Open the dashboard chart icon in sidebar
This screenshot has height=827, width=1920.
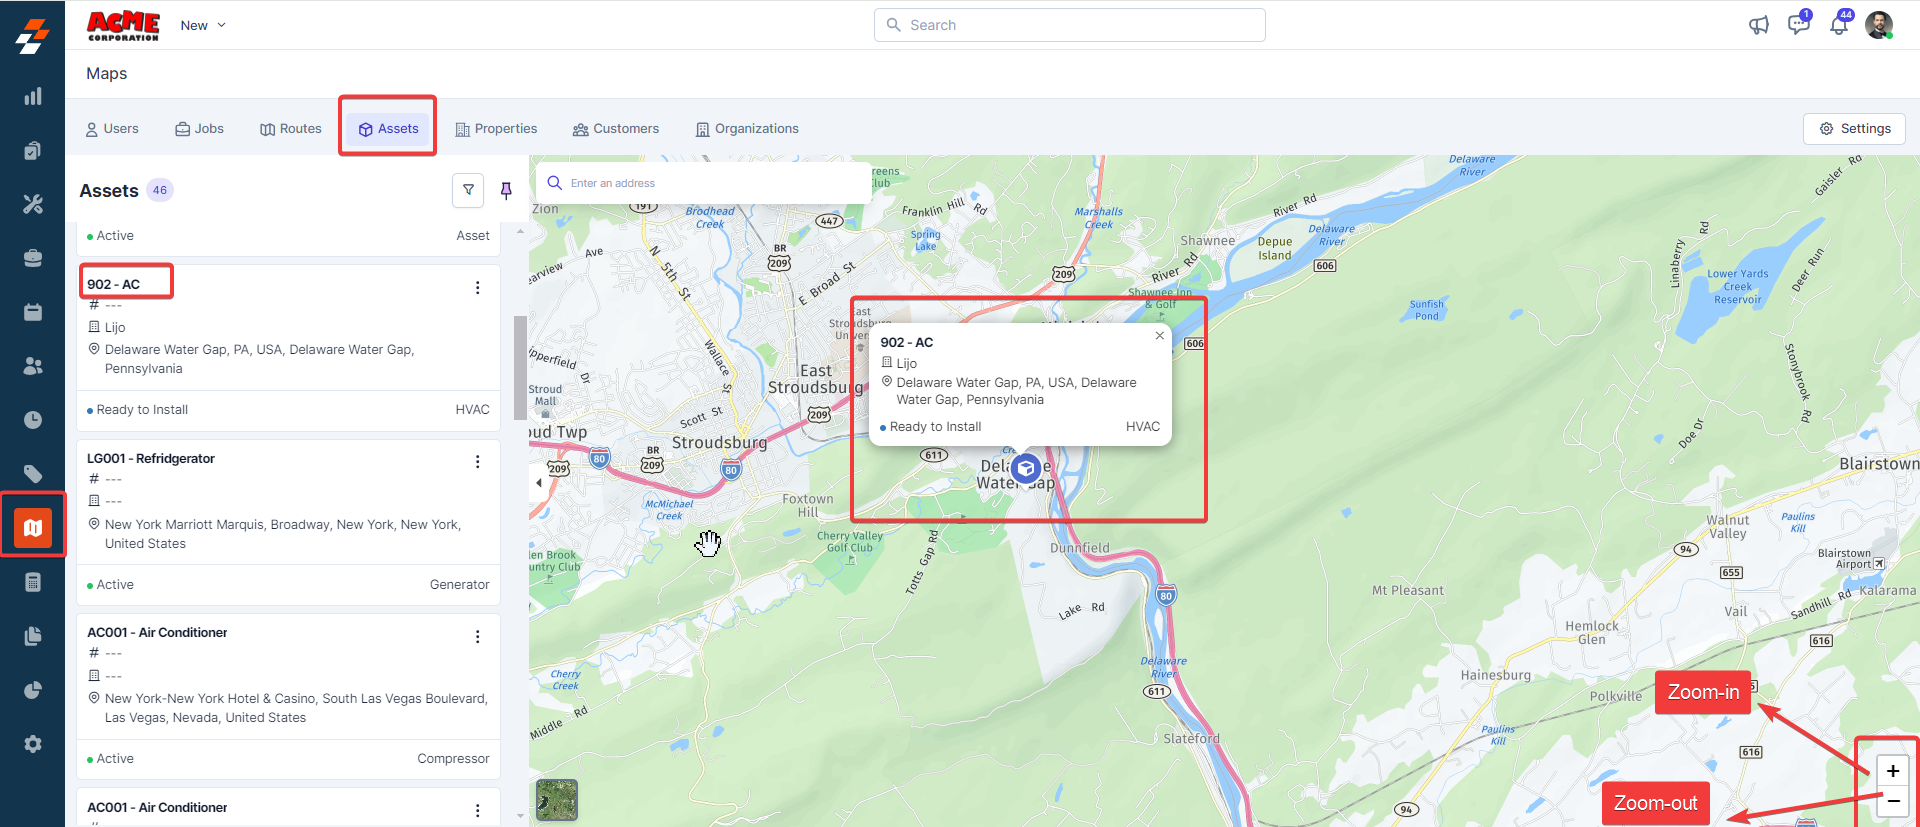point(33,96)
